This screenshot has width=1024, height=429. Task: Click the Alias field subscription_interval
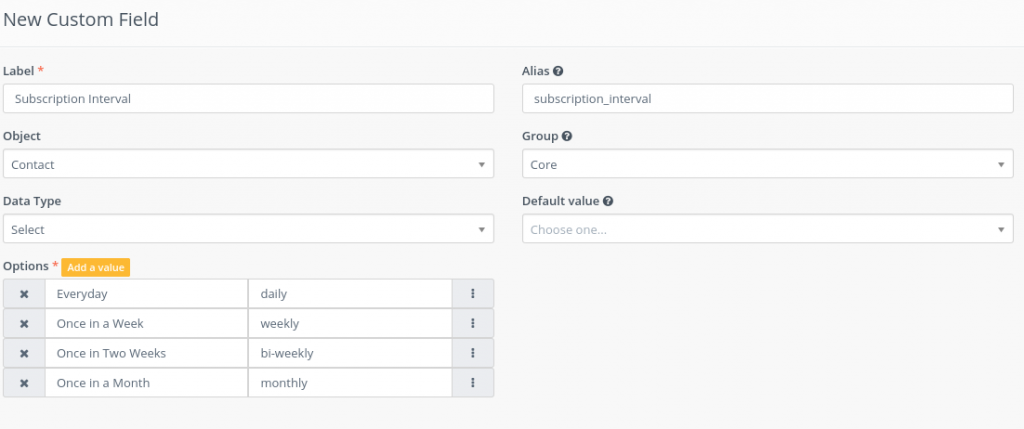tap(767, 99)
